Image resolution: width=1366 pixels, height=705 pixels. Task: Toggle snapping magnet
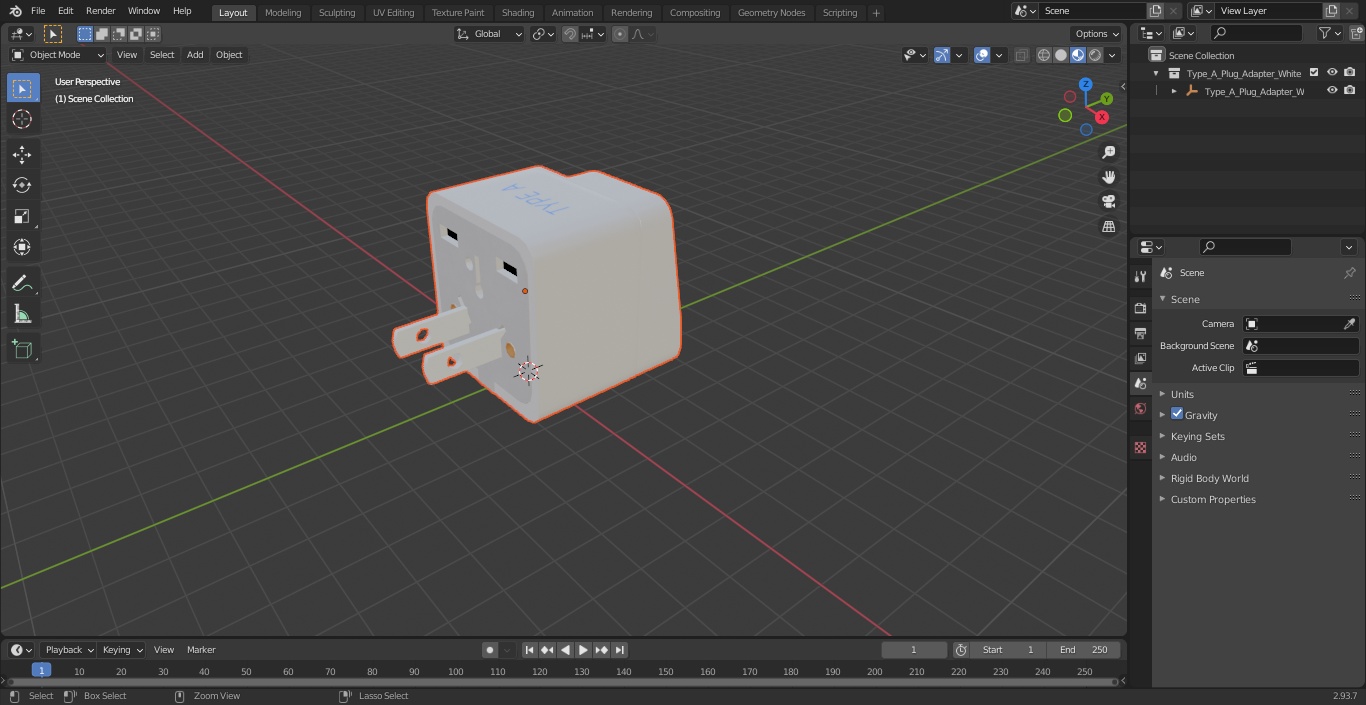[570, 34]
